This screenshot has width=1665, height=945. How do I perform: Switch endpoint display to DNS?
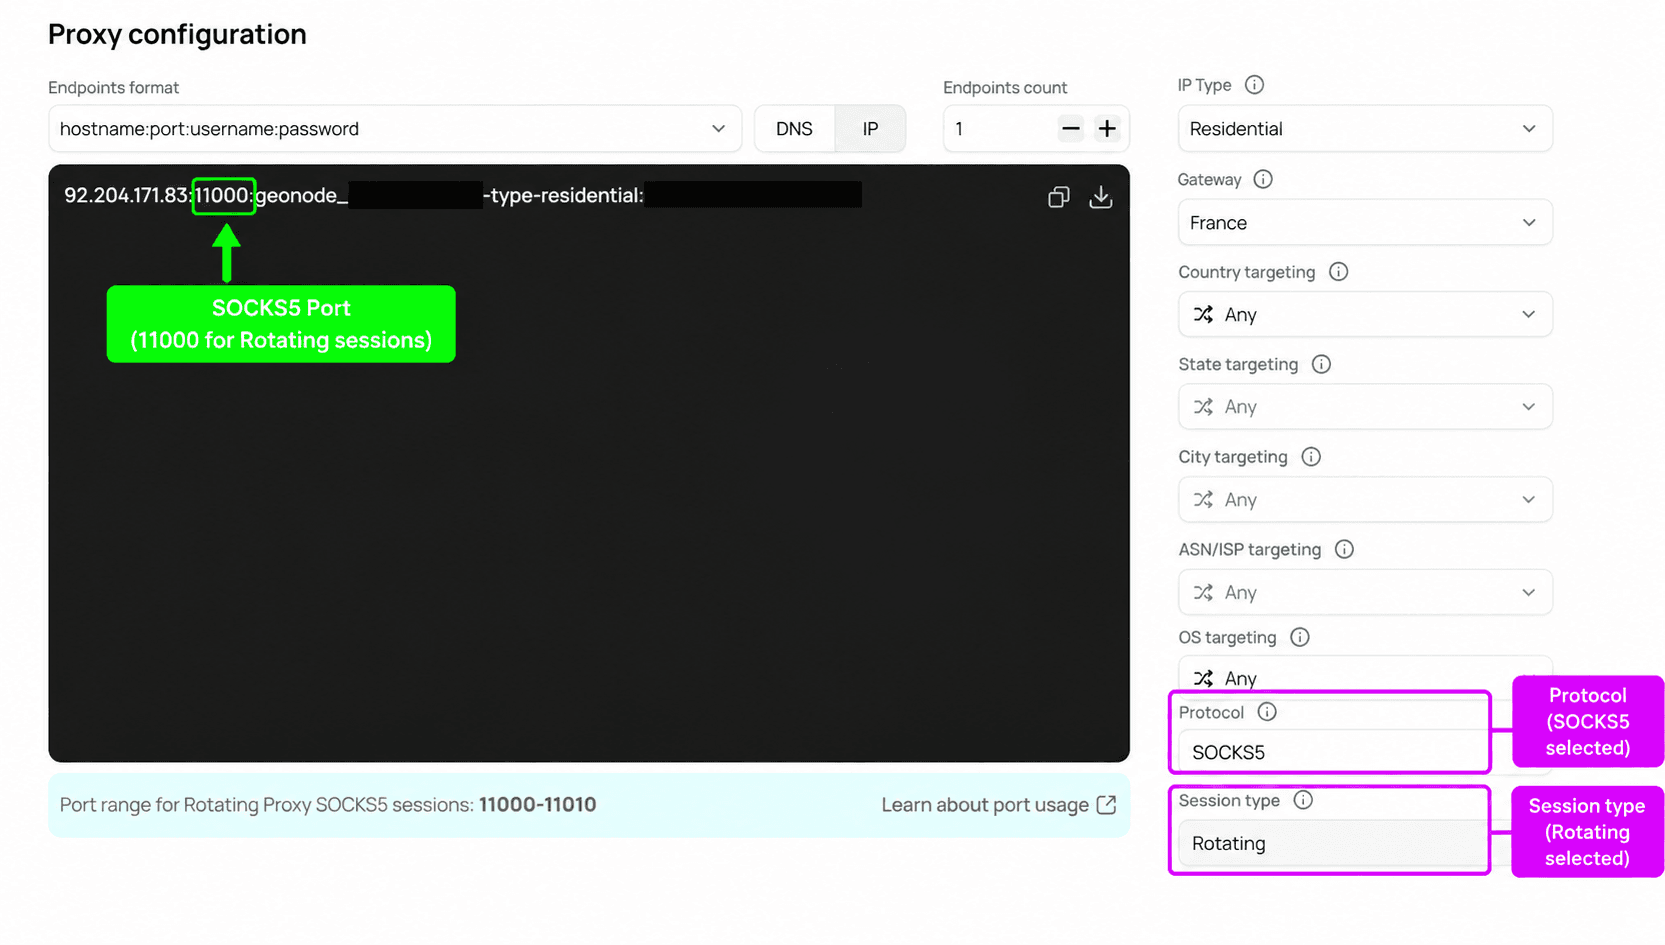(x=794, y=129)
